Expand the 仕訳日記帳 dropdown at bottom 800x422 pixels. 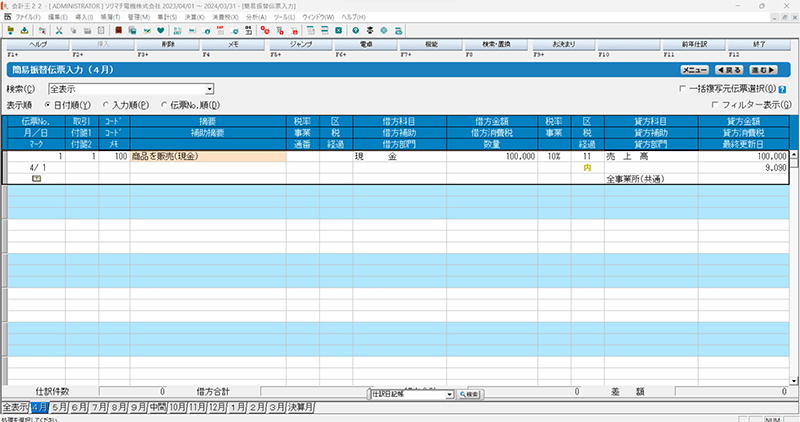click(x=450, y=395)
